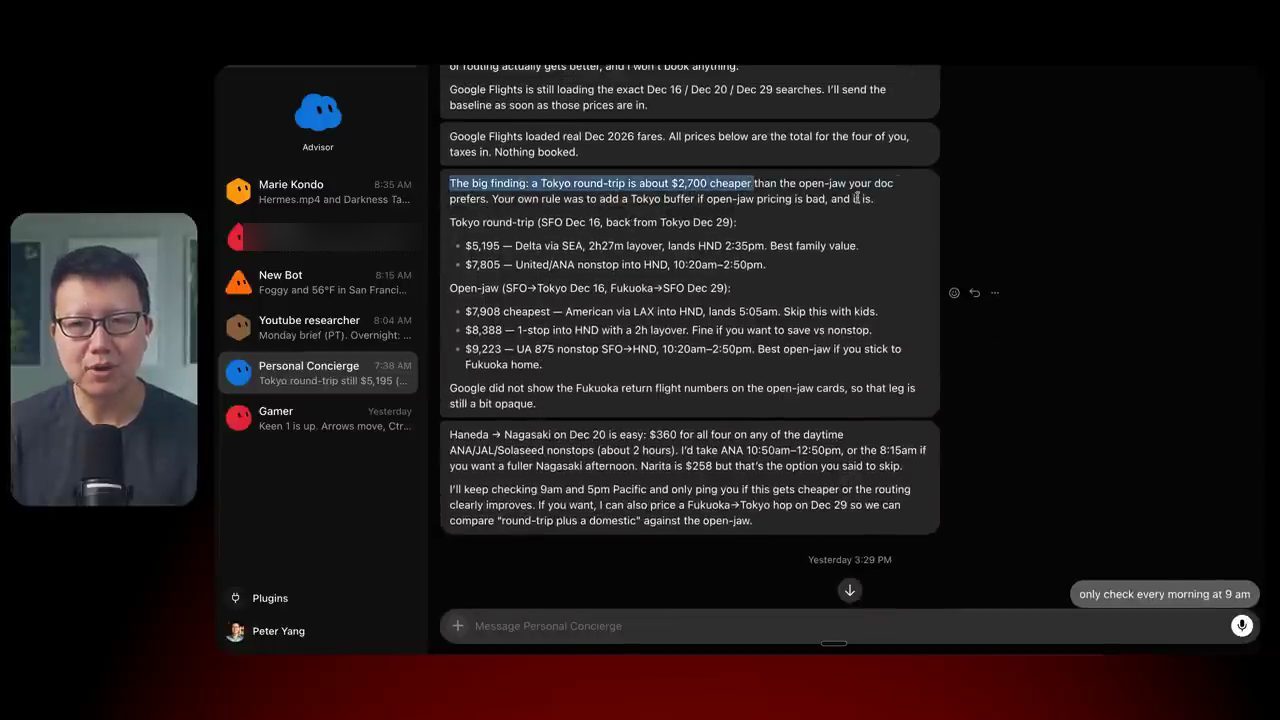Click the highlighted 'The big finding' text

(601, 183)
